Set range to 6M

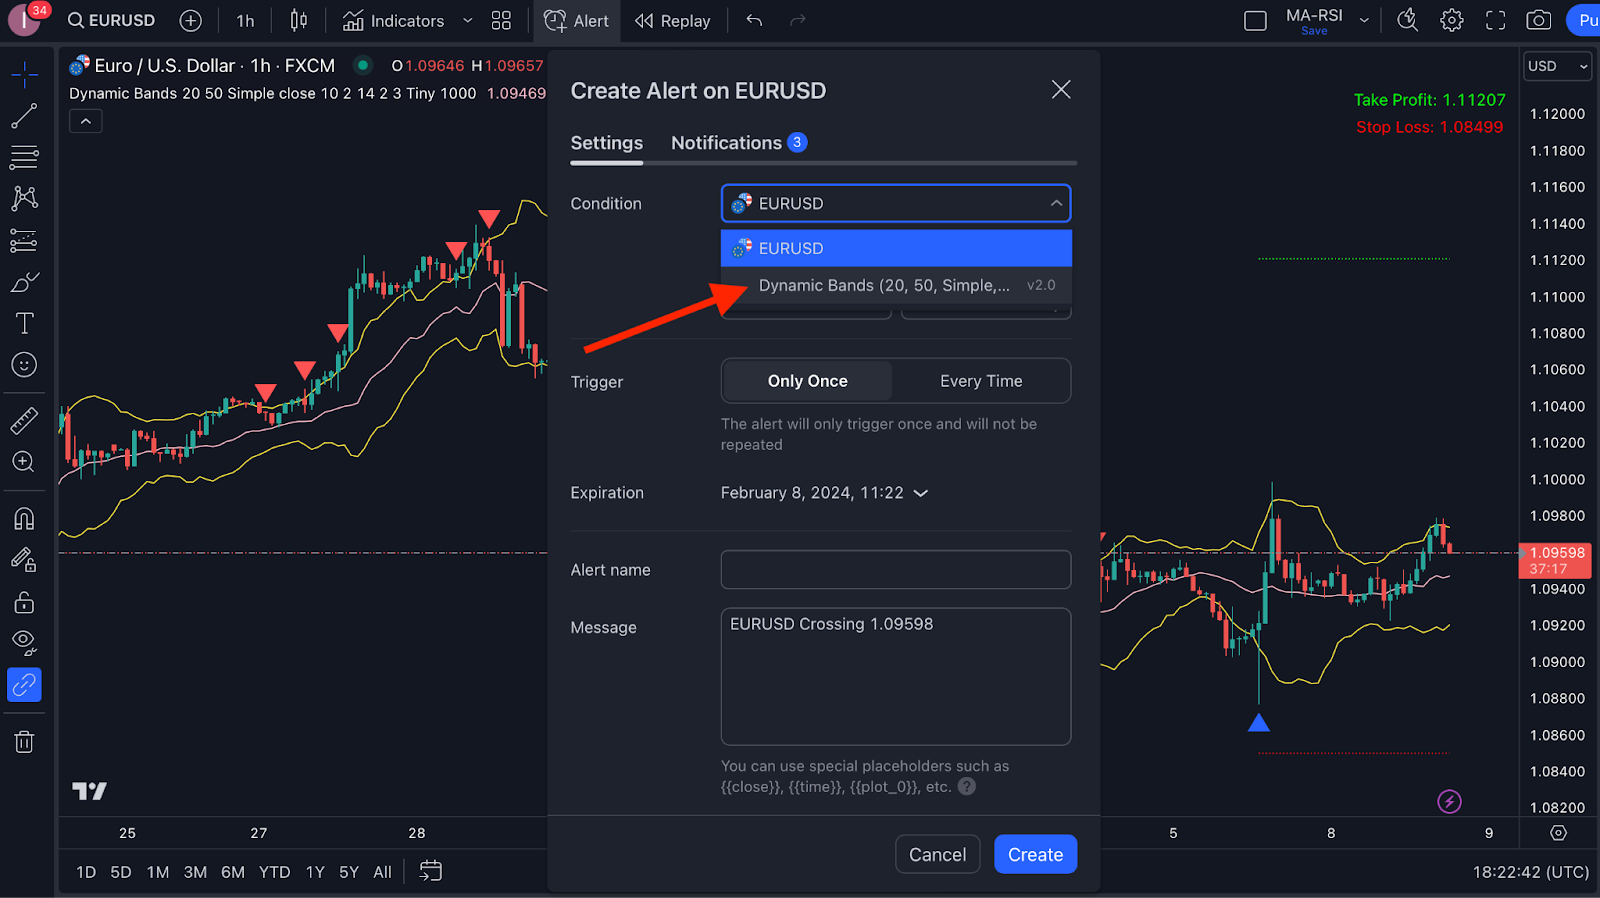click(233, 872)
